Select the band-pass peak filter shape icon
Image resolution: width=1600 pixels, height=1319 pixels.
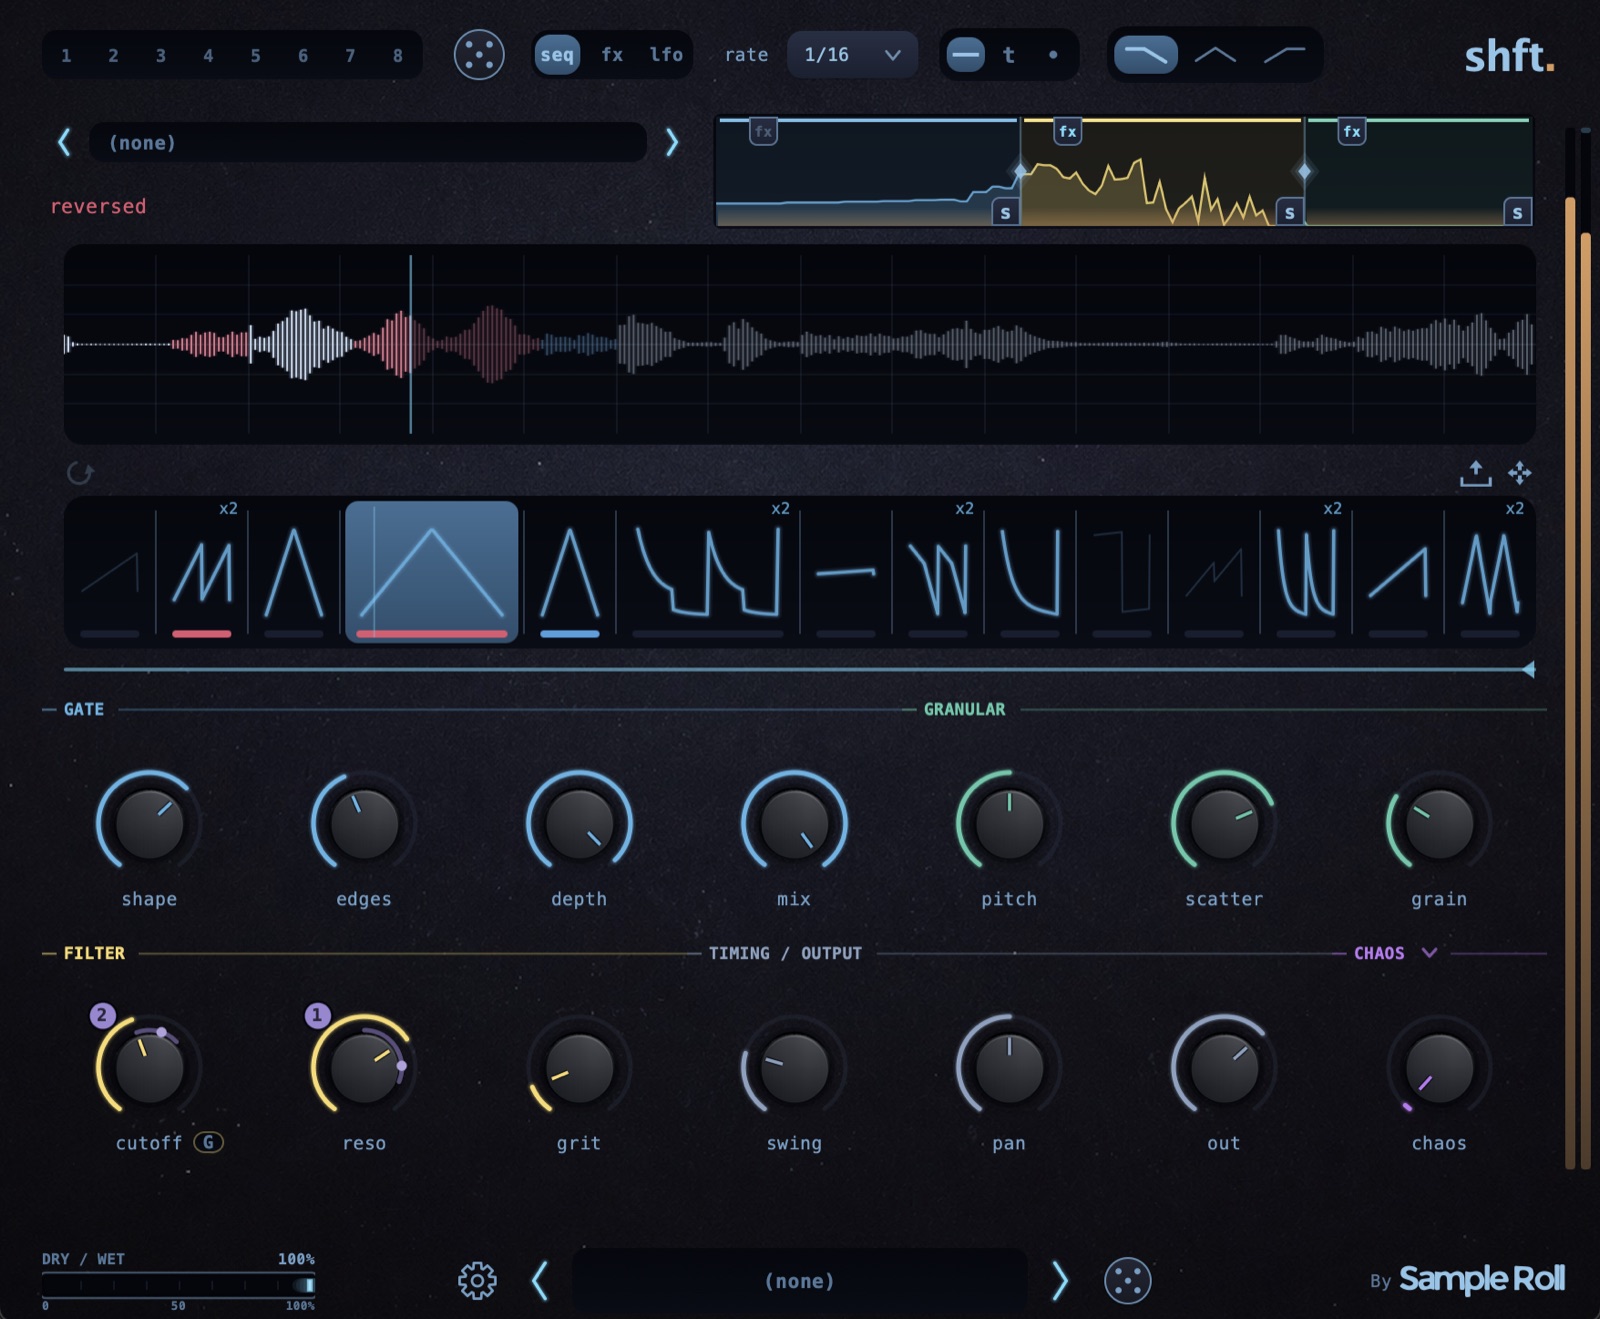pyautogui.click(x=1215, y=55)
